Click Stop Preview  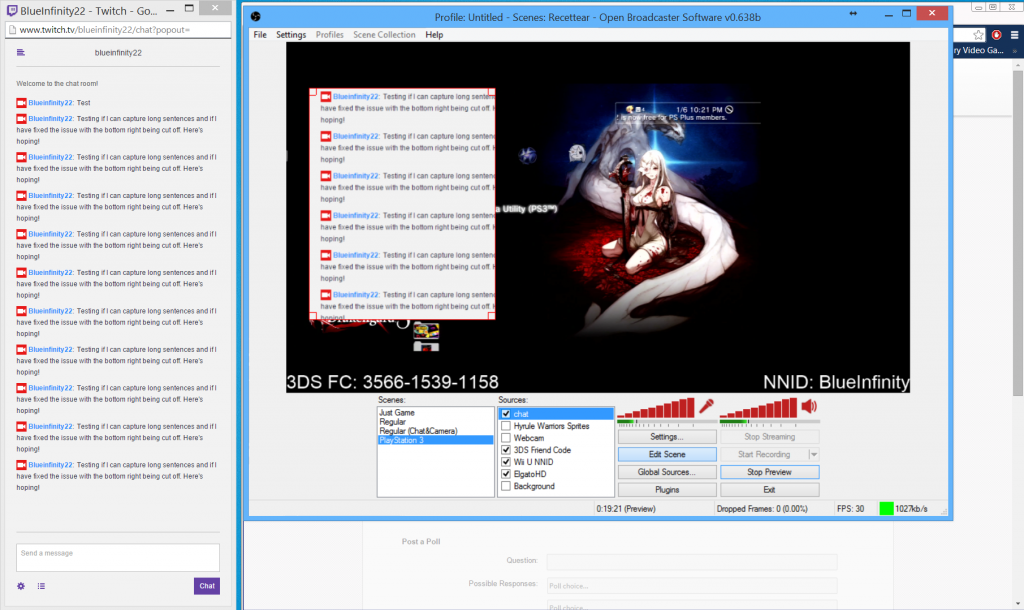[x=769, y=472]
